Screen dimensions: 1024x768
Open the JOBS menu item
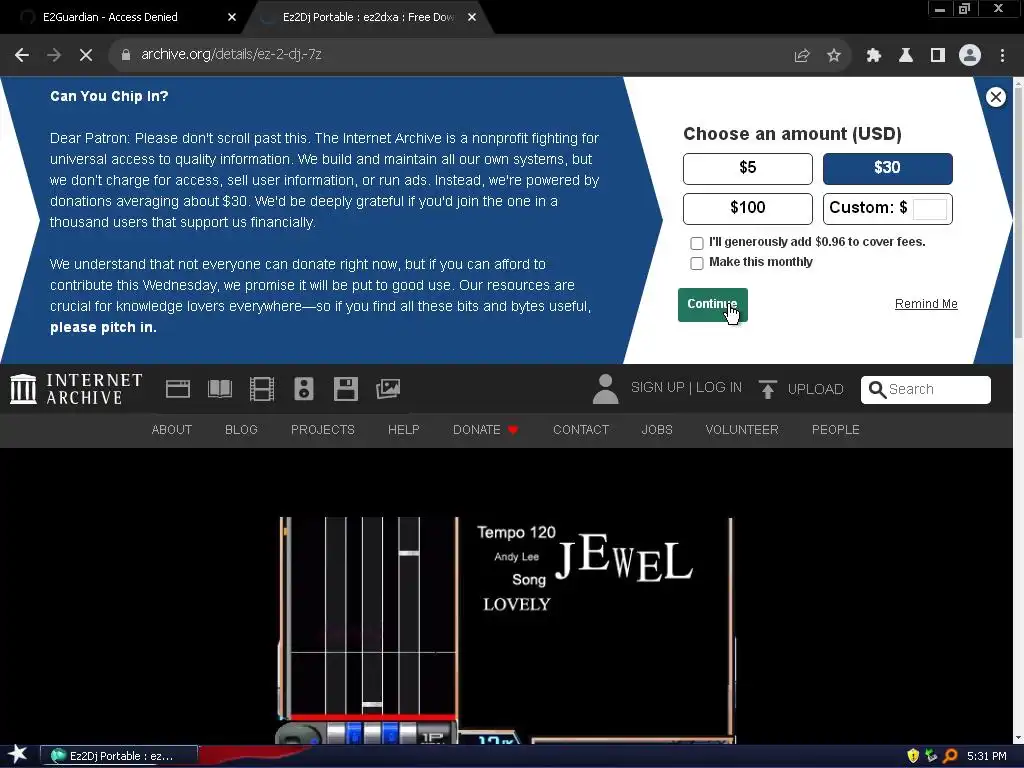[x=657, y=430]
